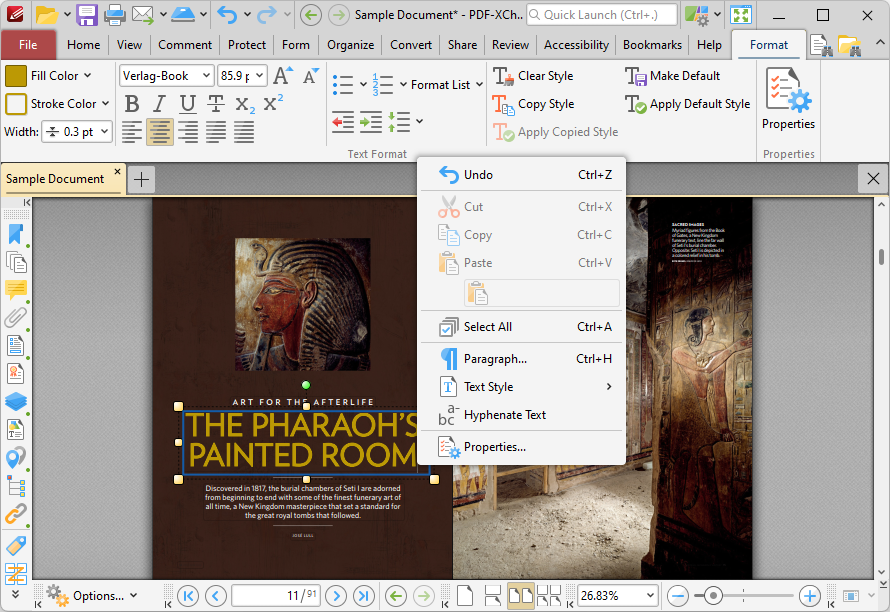Open the Attachments paperclip pane
This screenshot has height=612, width=890.
point(16,317)
